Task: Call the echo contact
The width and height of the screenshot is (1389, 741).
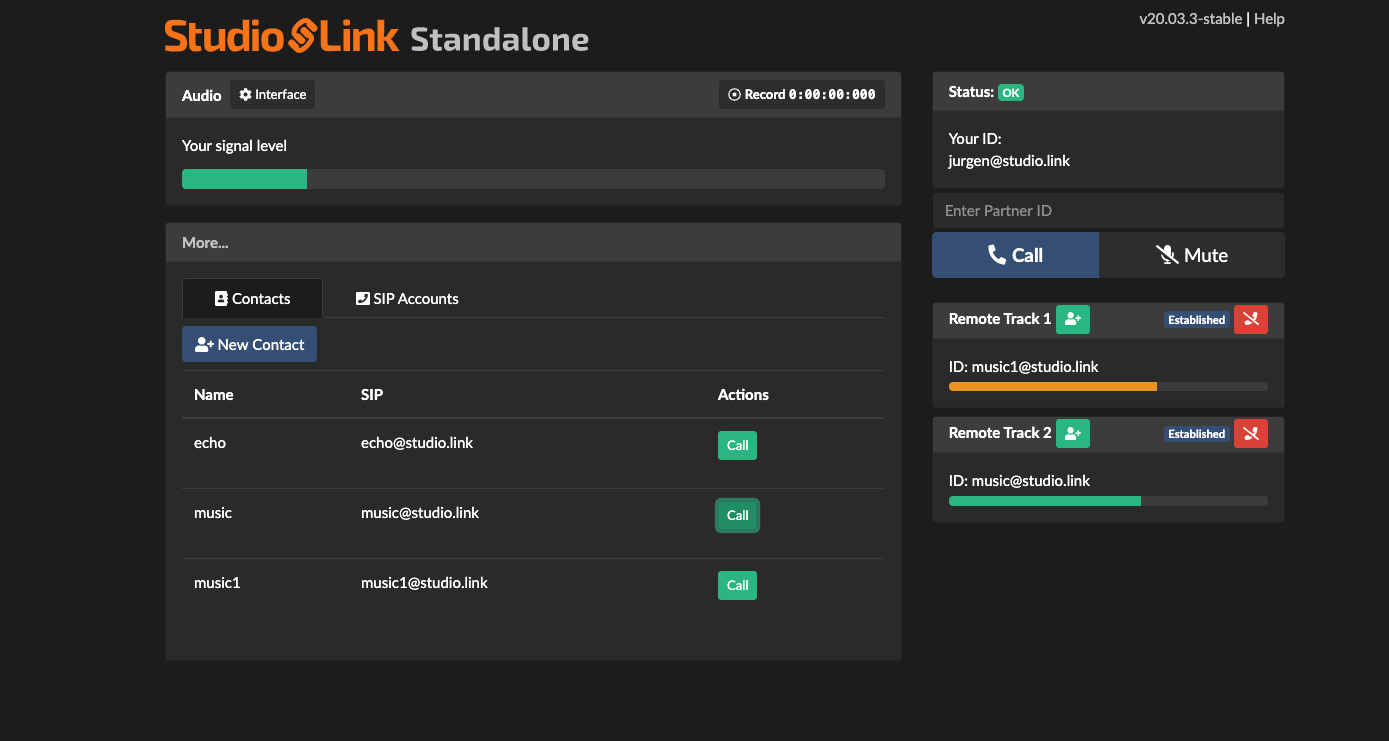Action: (x=737, y=446)
